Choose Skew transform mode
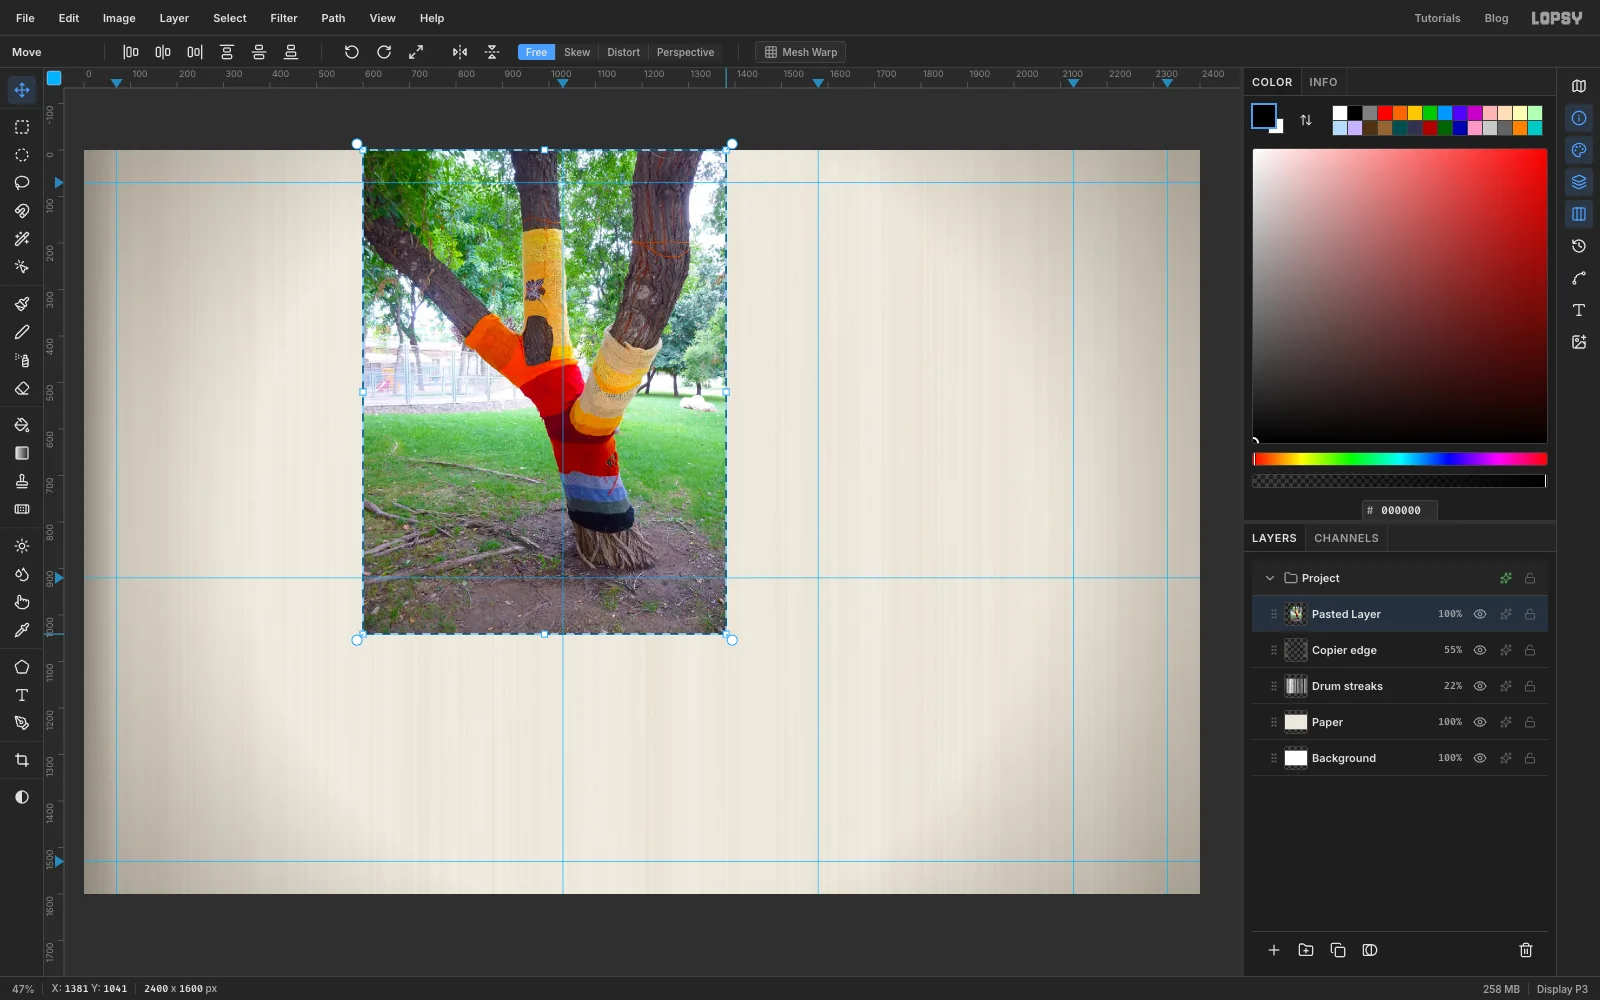The height and width of the screenshot is (1000, 1600). (x=577, y=52)
